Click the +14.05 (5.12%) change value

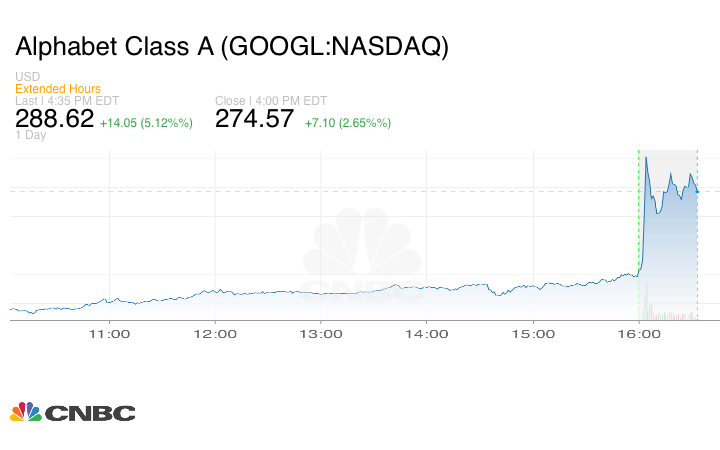145,123
